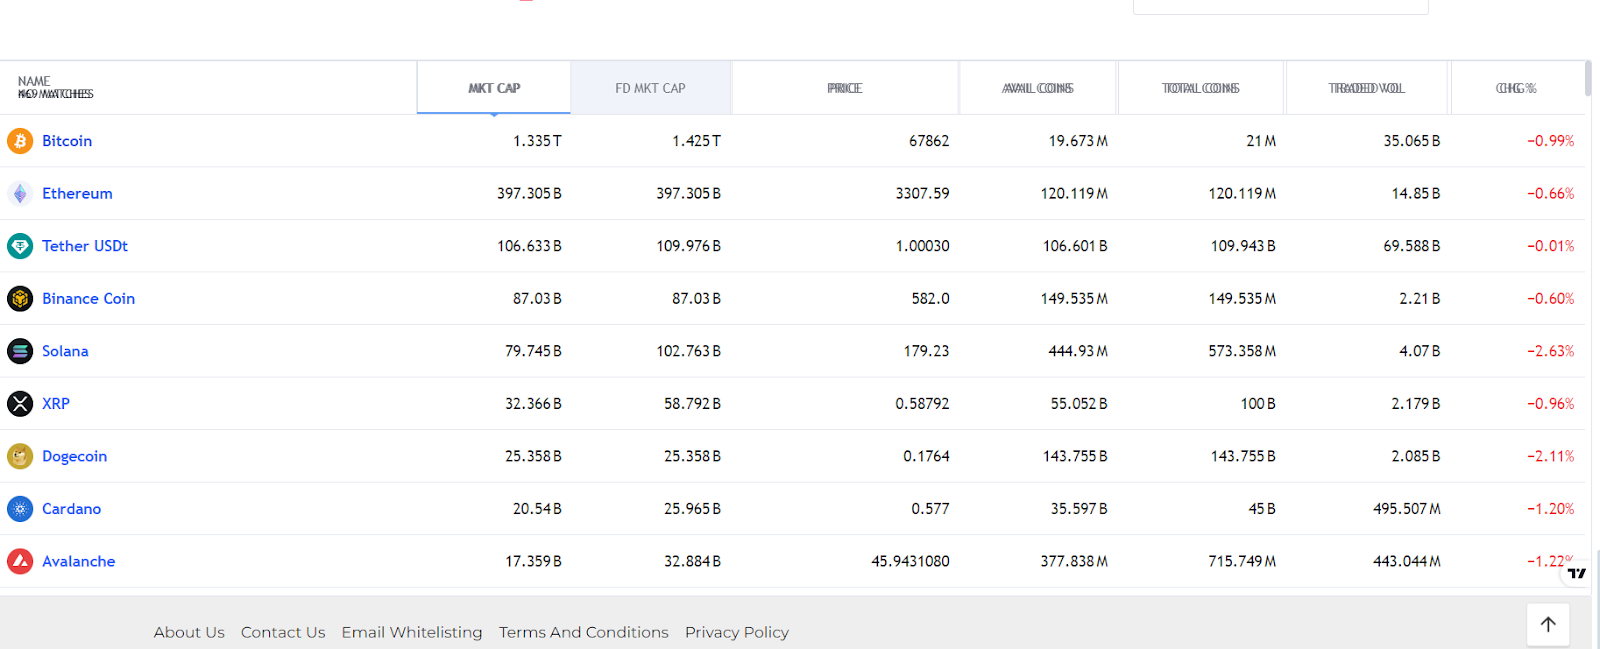Click Bitcoin change value −0.99%

[x=1550, y=141]
